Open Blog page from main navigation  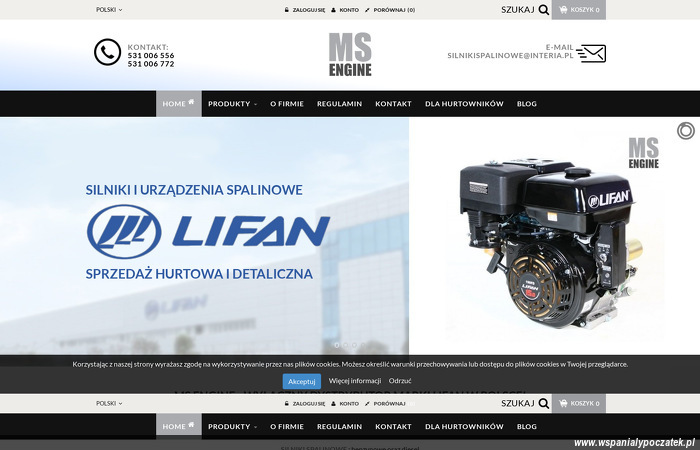pyautogui.click(x=527, y=104)
